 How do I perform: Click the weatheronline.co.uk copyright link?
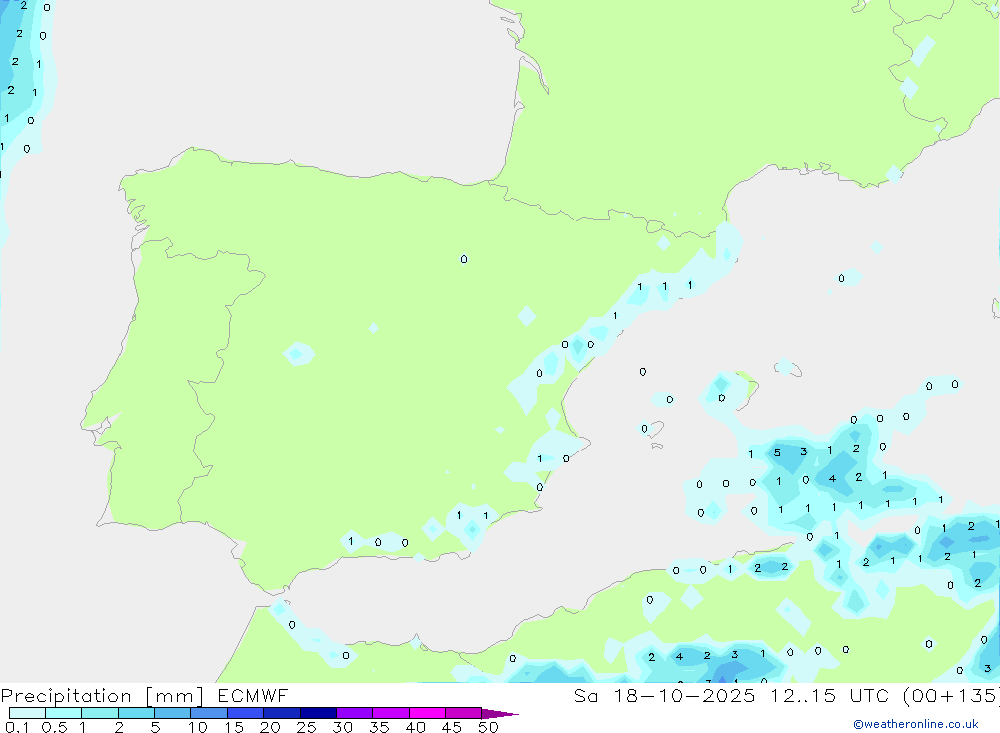pyautogui.click(x=916, y=724)
